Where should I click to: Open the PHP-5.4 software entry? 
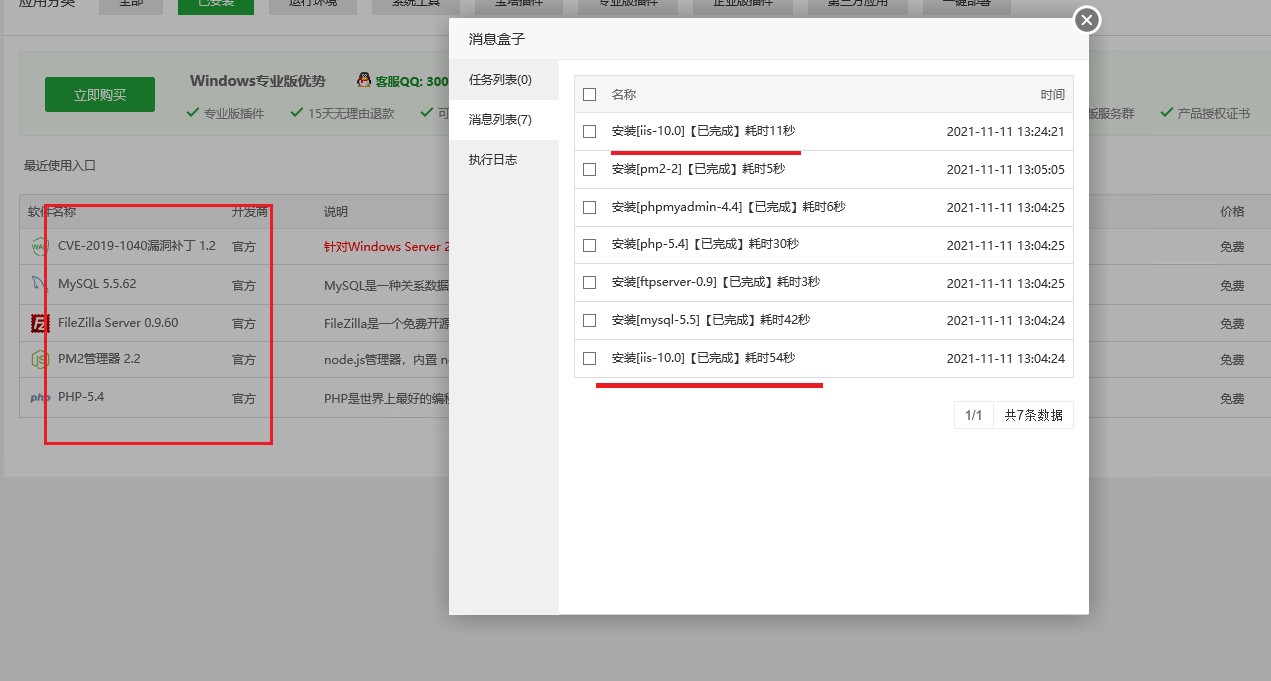[81, 397]
